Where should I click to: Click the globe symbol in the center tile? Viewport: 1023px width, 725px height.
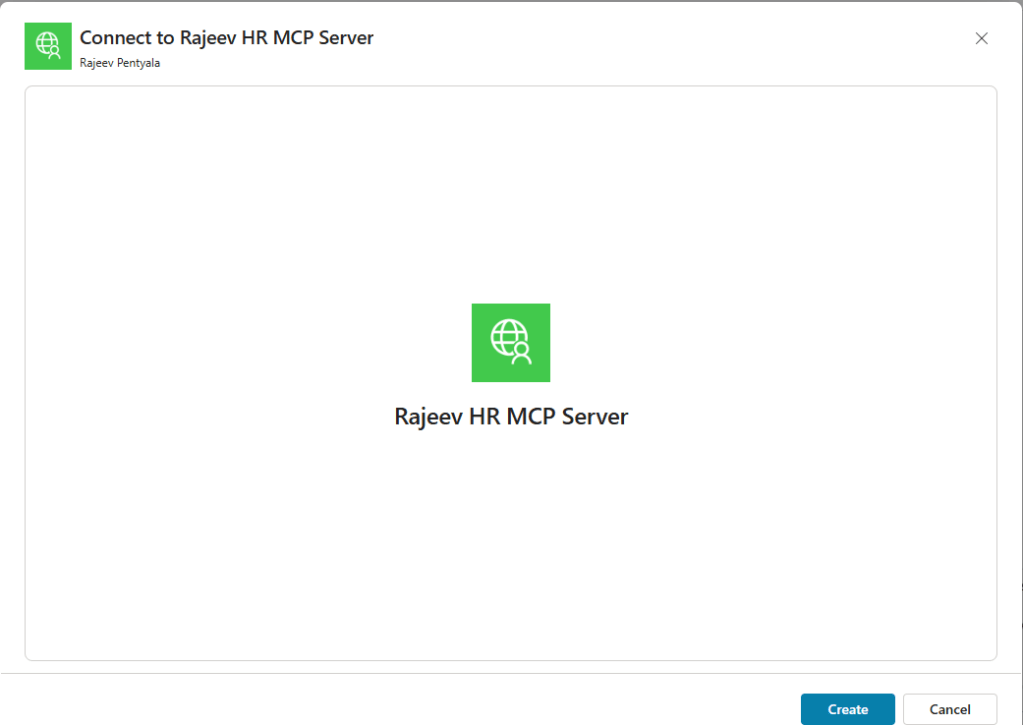coord(505,337)
